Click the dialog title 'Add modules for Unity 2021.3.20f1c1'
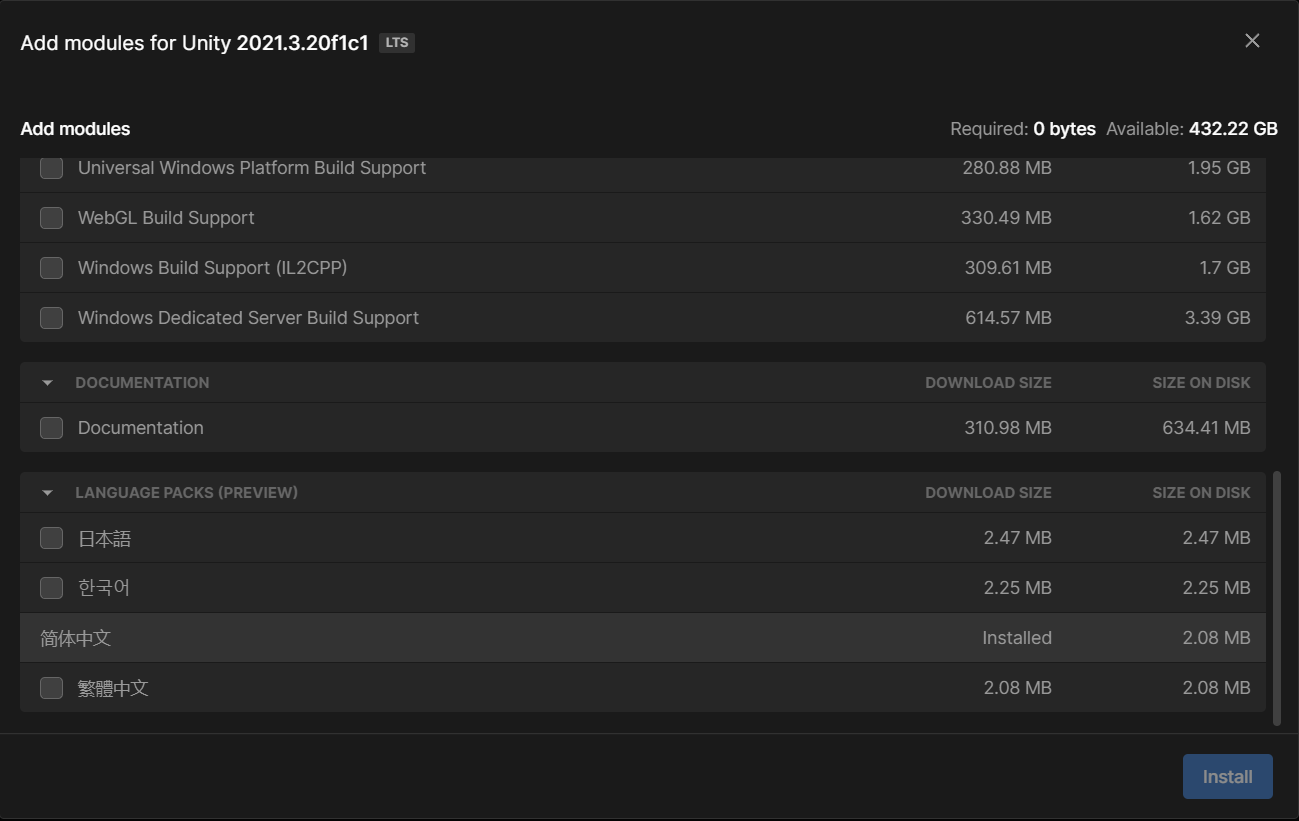The height and width of the screenshot is (821, 1299). pos(195,43)
